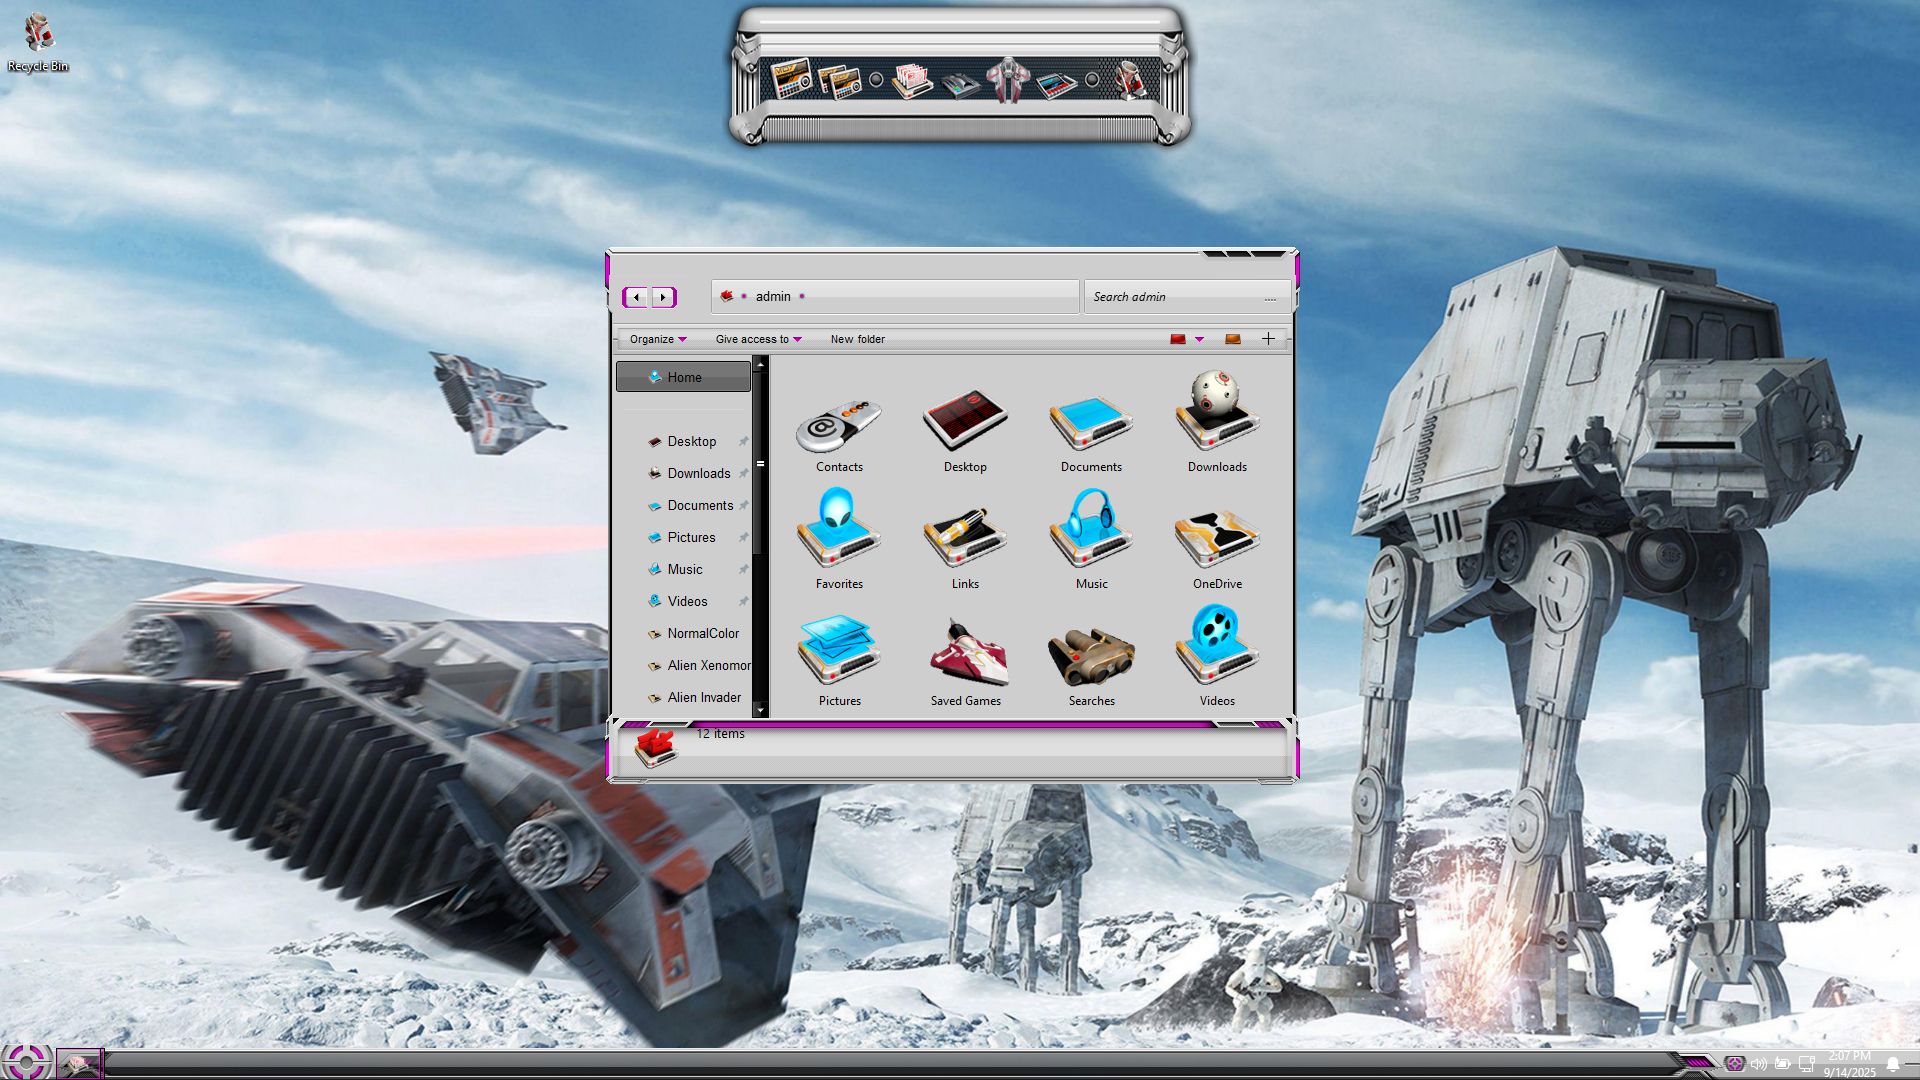Click the navigation pane scrollbar thumb
Image resolution: width=1920 pixels, height=1080 pixels.
point(760,463)
